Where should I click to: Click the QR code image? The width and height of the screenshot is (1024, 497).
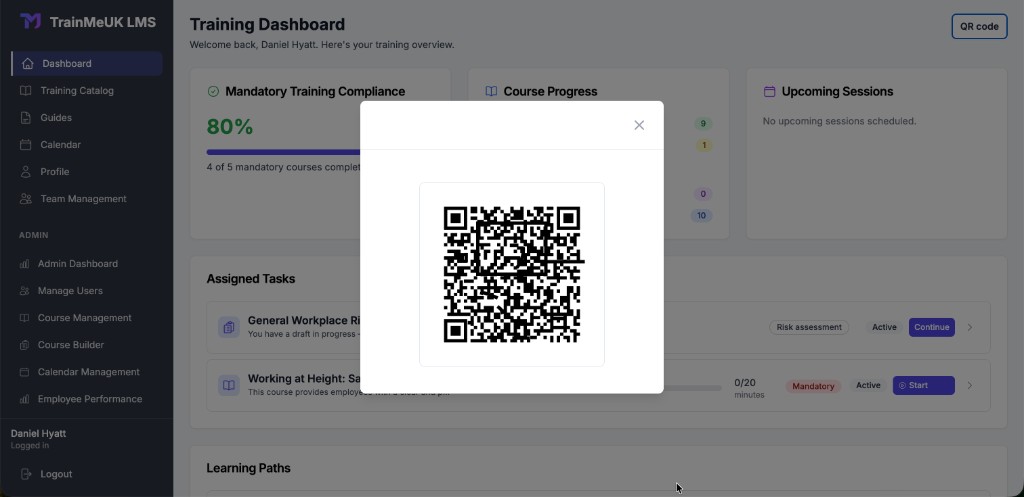click(512, 274)
